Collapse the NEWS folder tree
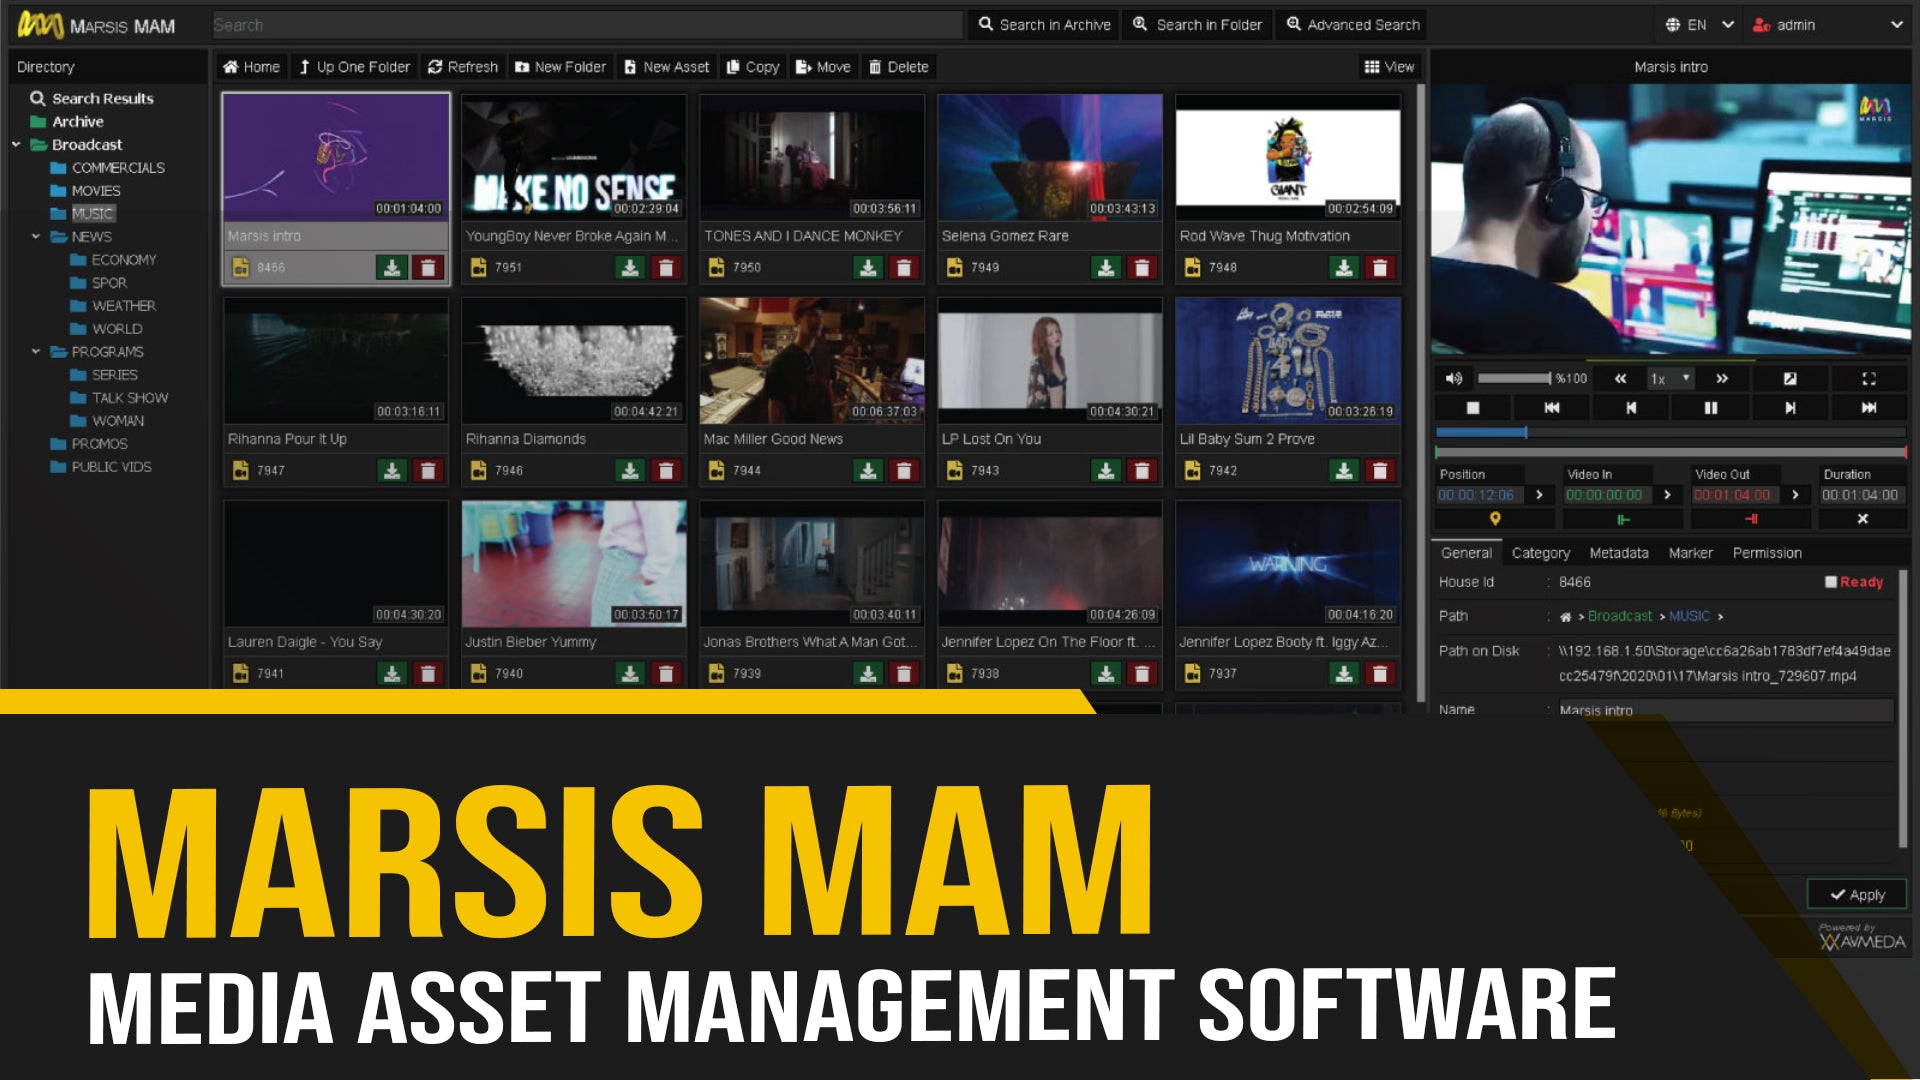1920x1080 pixels. point(36,237)
